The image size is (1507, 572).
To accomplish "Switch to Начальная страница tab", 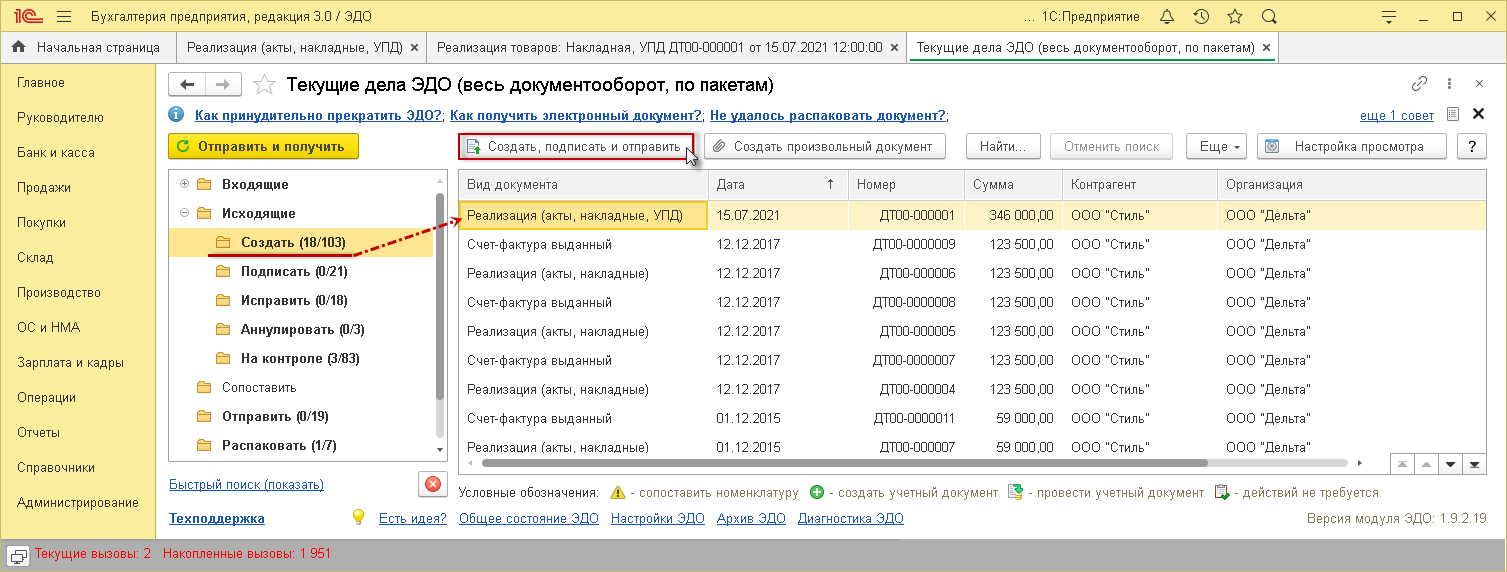I will click(87, 47).
